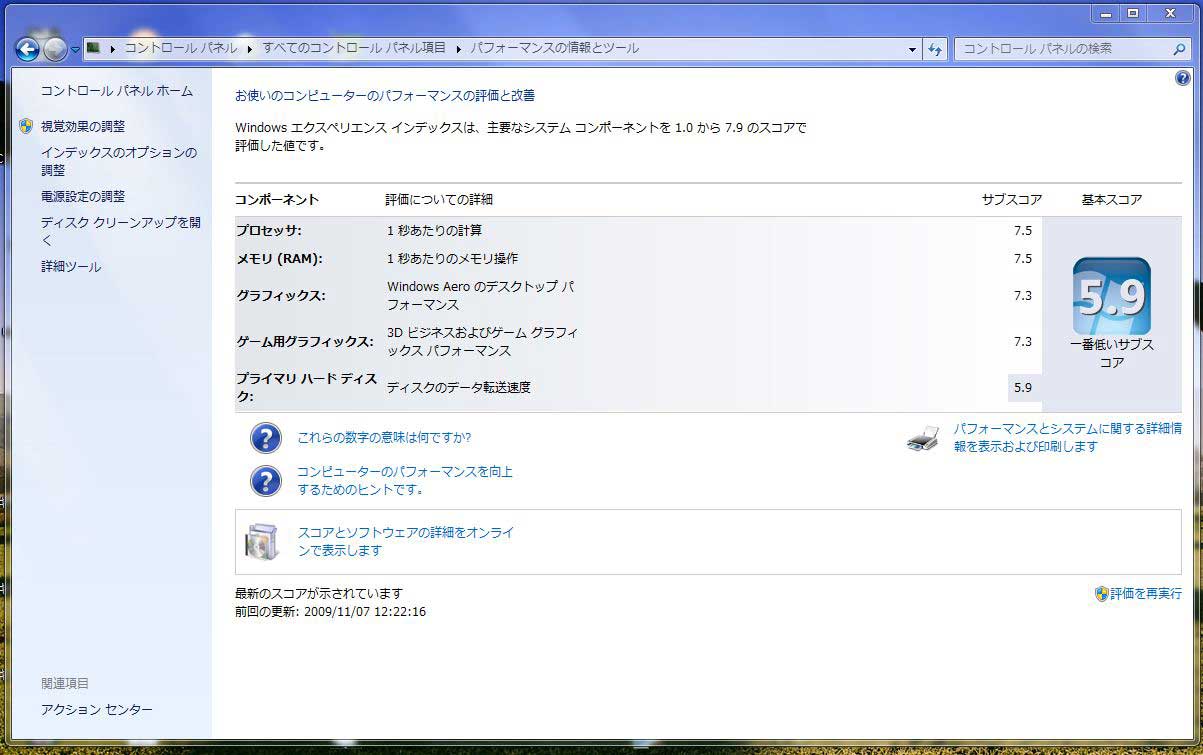The height and width of the screenshot is (755, 1203).
Task: Click the Control Panel icon in address bar
Action: click(93, 47)
